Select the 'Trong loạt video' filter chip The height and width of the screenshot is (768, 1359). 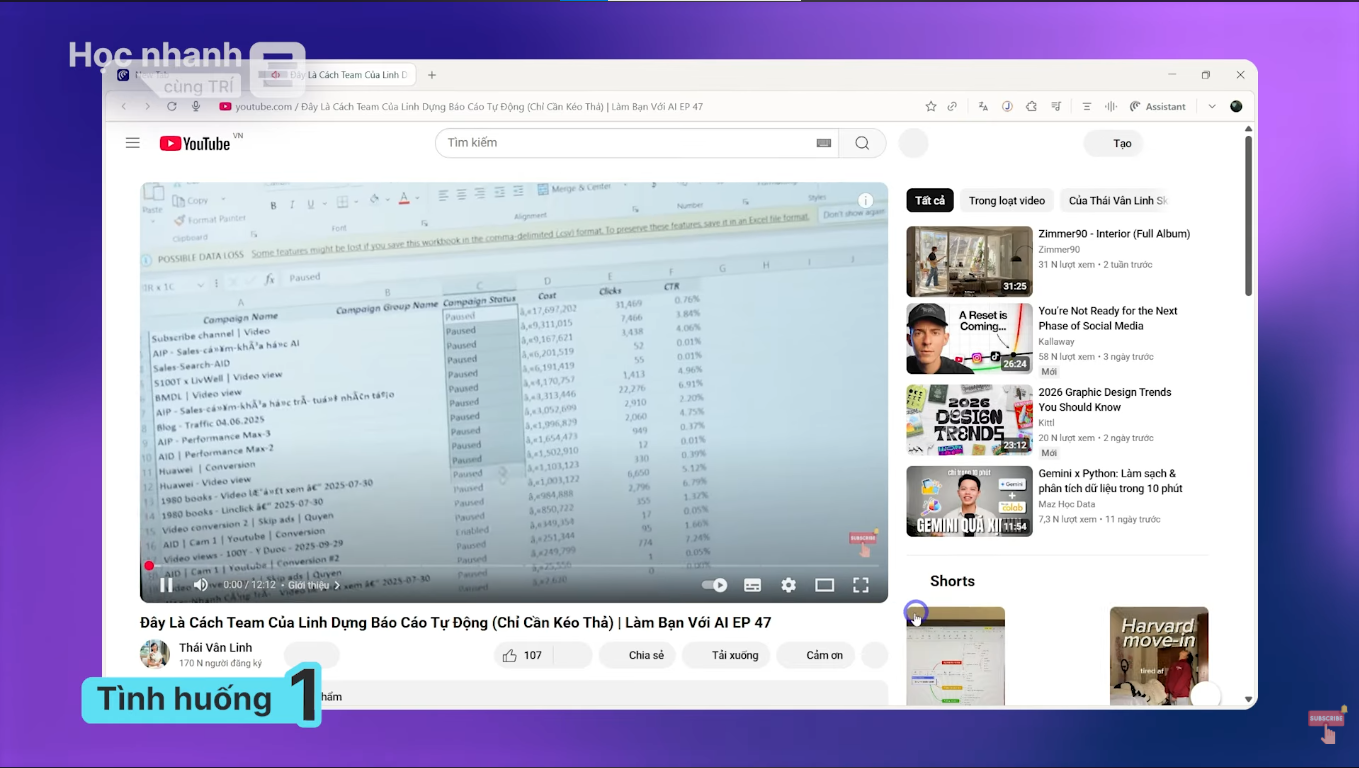[1006, 200]
